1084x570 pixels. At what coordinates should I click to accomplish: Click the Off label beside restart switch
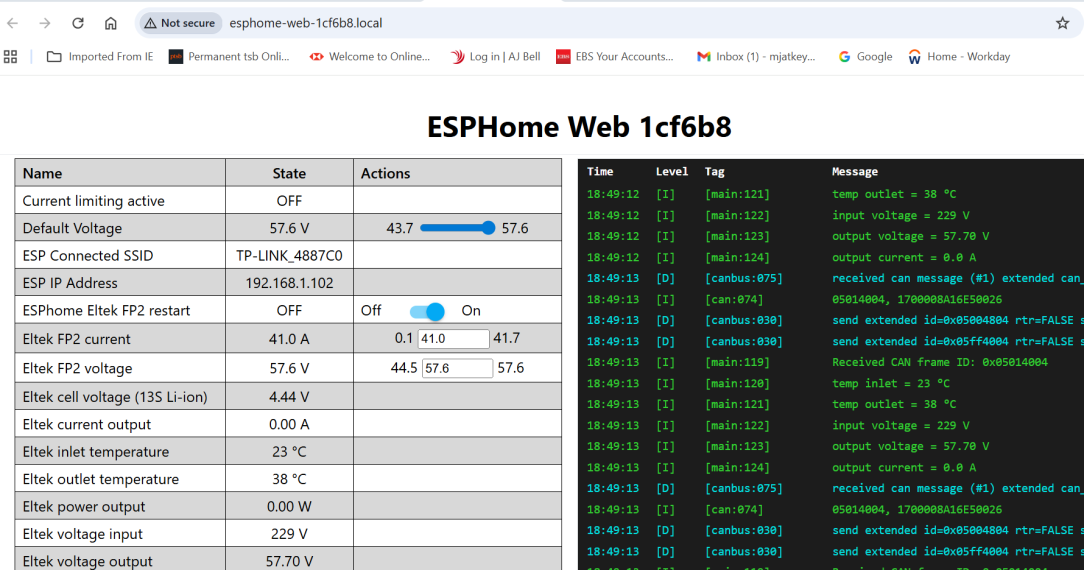coord(371,311)
